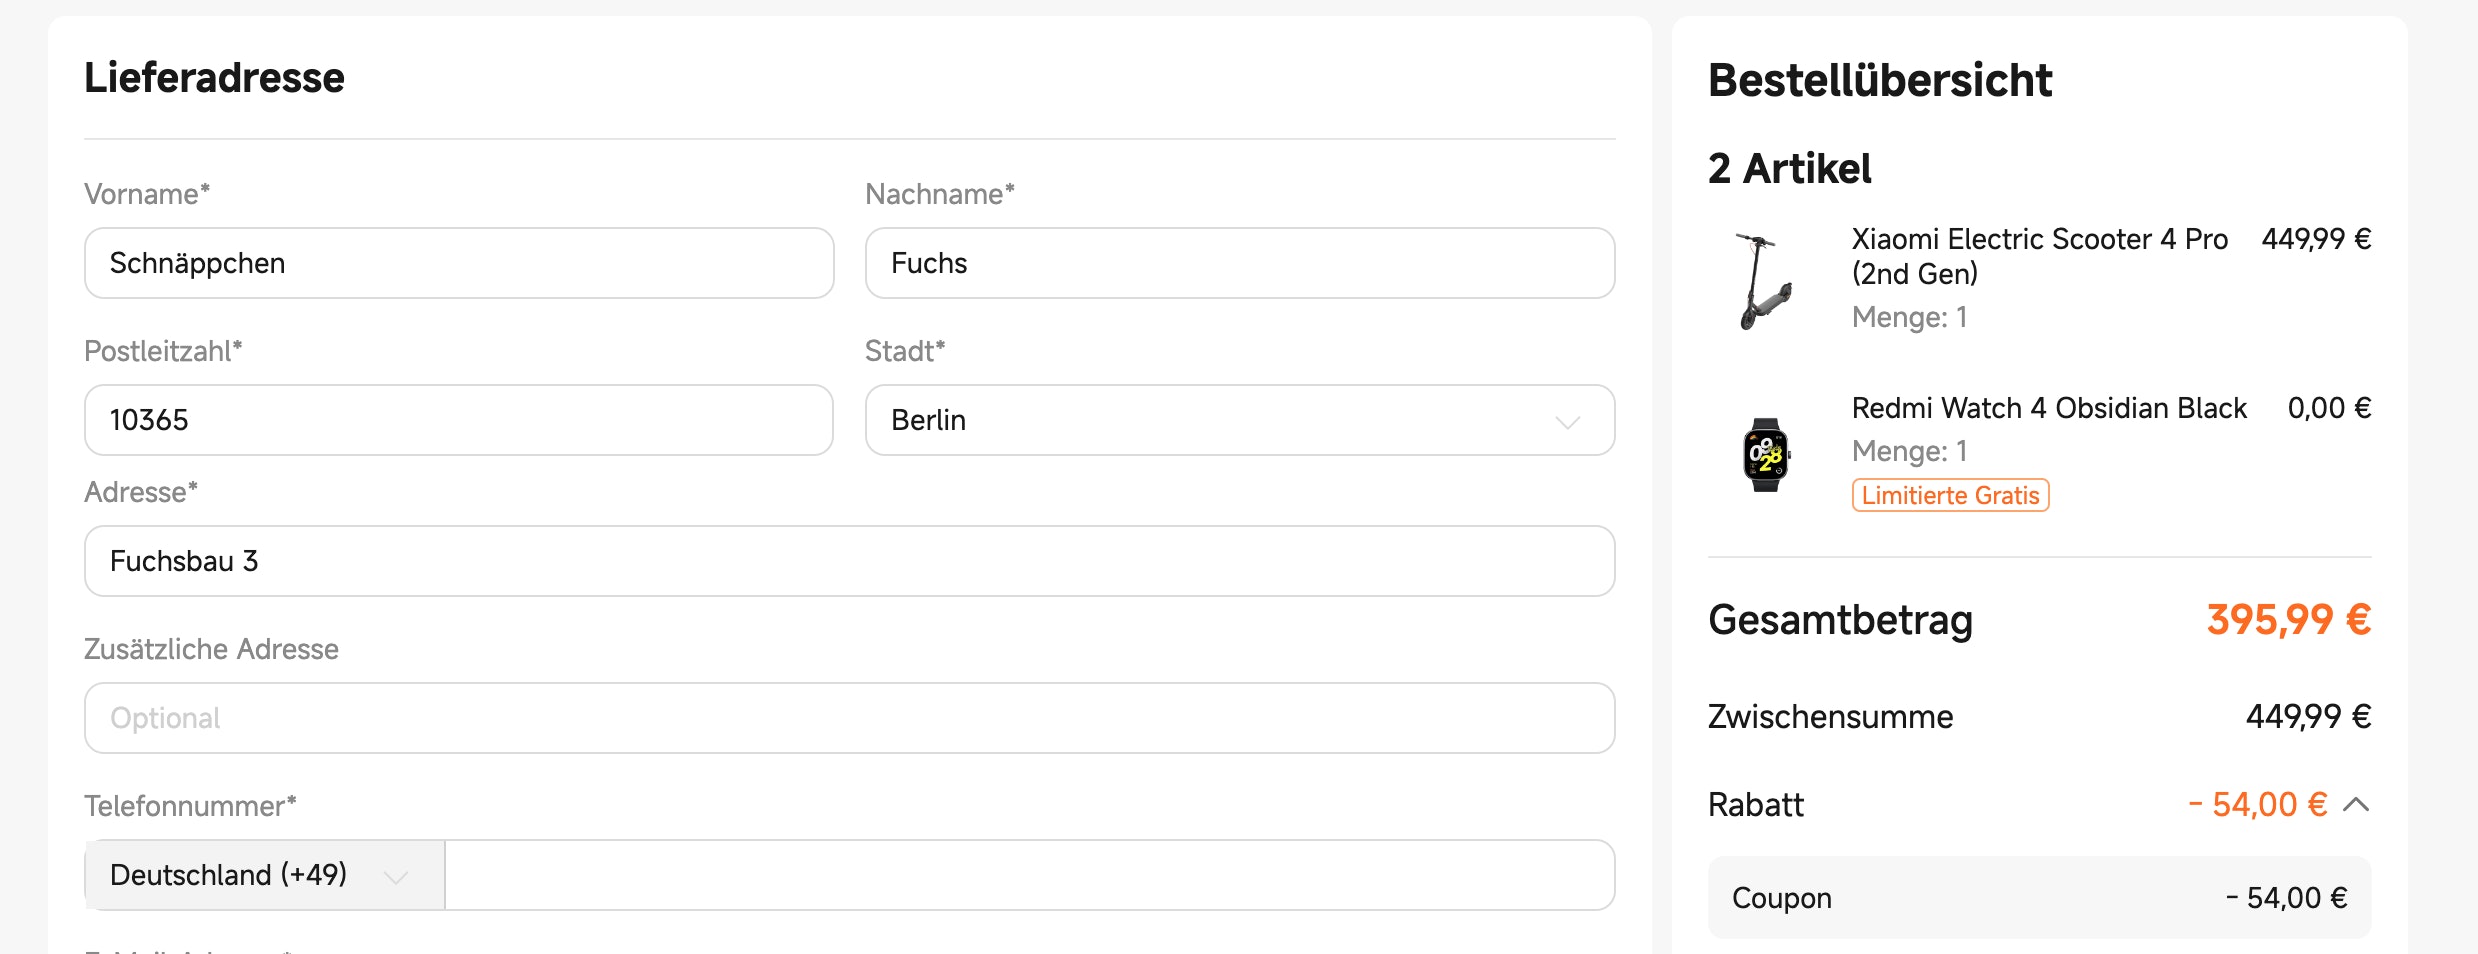The width and height of the screenshot is (2478, 954).
Task: Click into the Nachname field
Action: [1238, 262]
